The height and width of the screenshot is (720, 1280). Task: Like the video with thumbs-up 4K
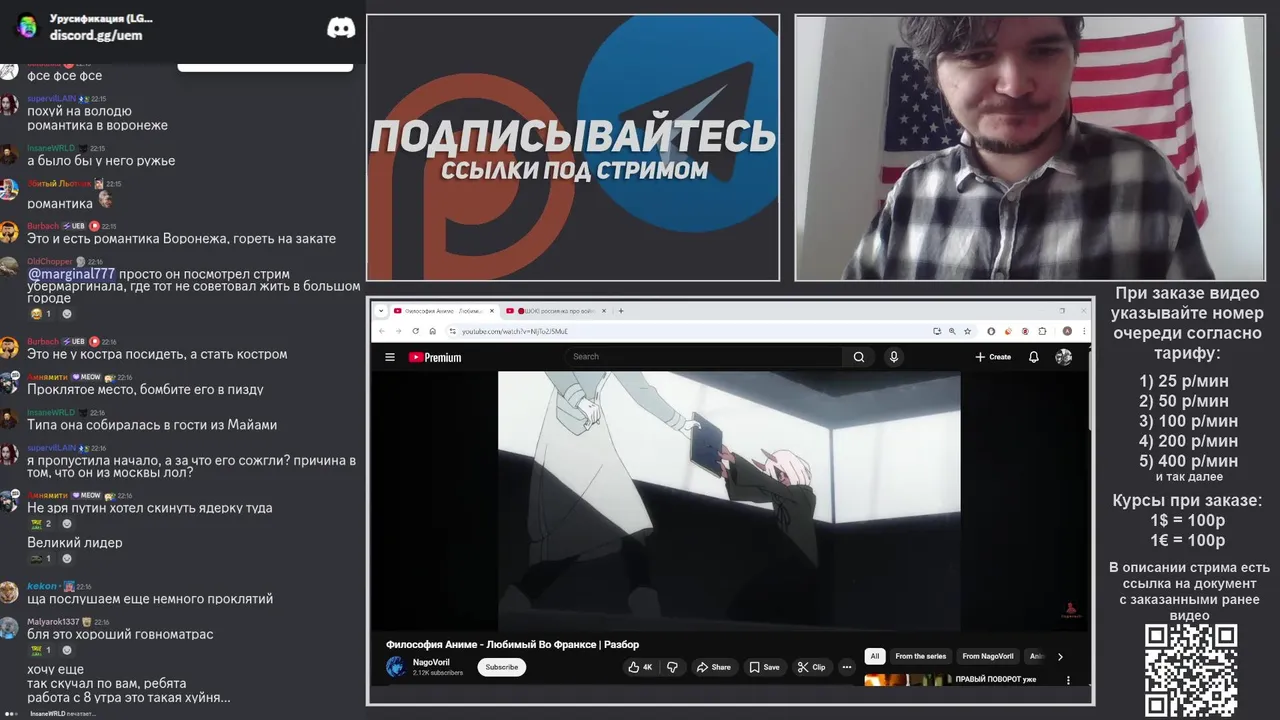[x=640, y=667]
